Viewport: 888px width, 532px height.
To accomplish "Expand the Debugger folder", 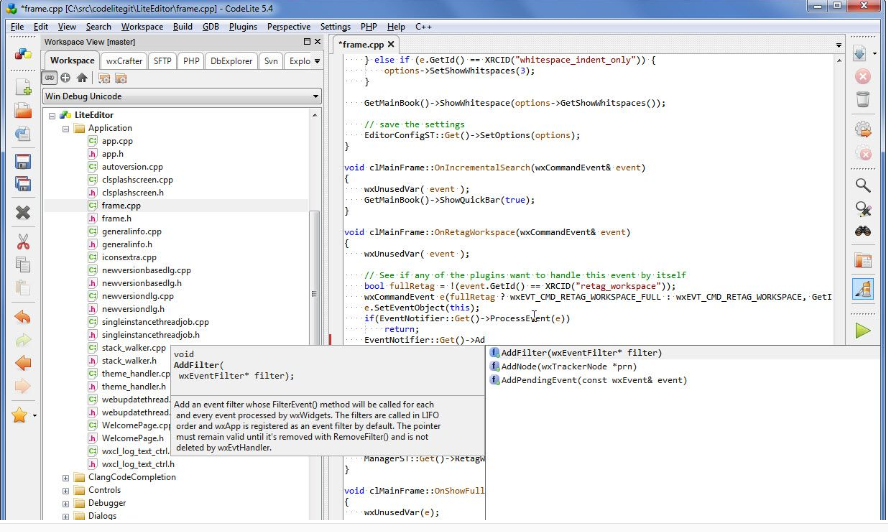I will click(x=66, y=504).
